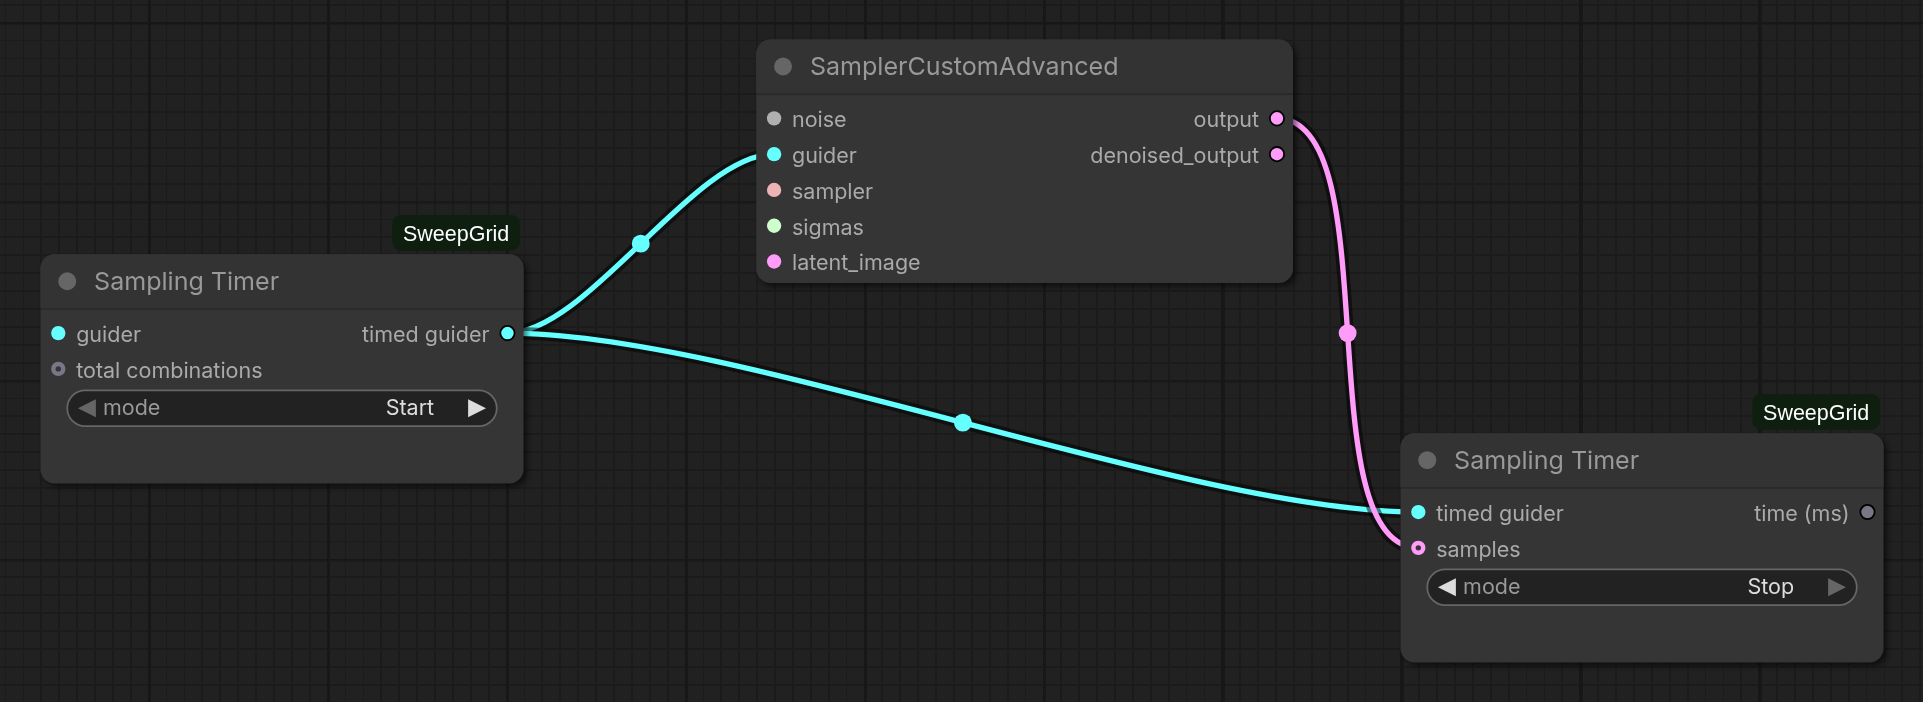Collapse the SamplerCustomAdvanced node via its title dot

click(x=783, y=66)
